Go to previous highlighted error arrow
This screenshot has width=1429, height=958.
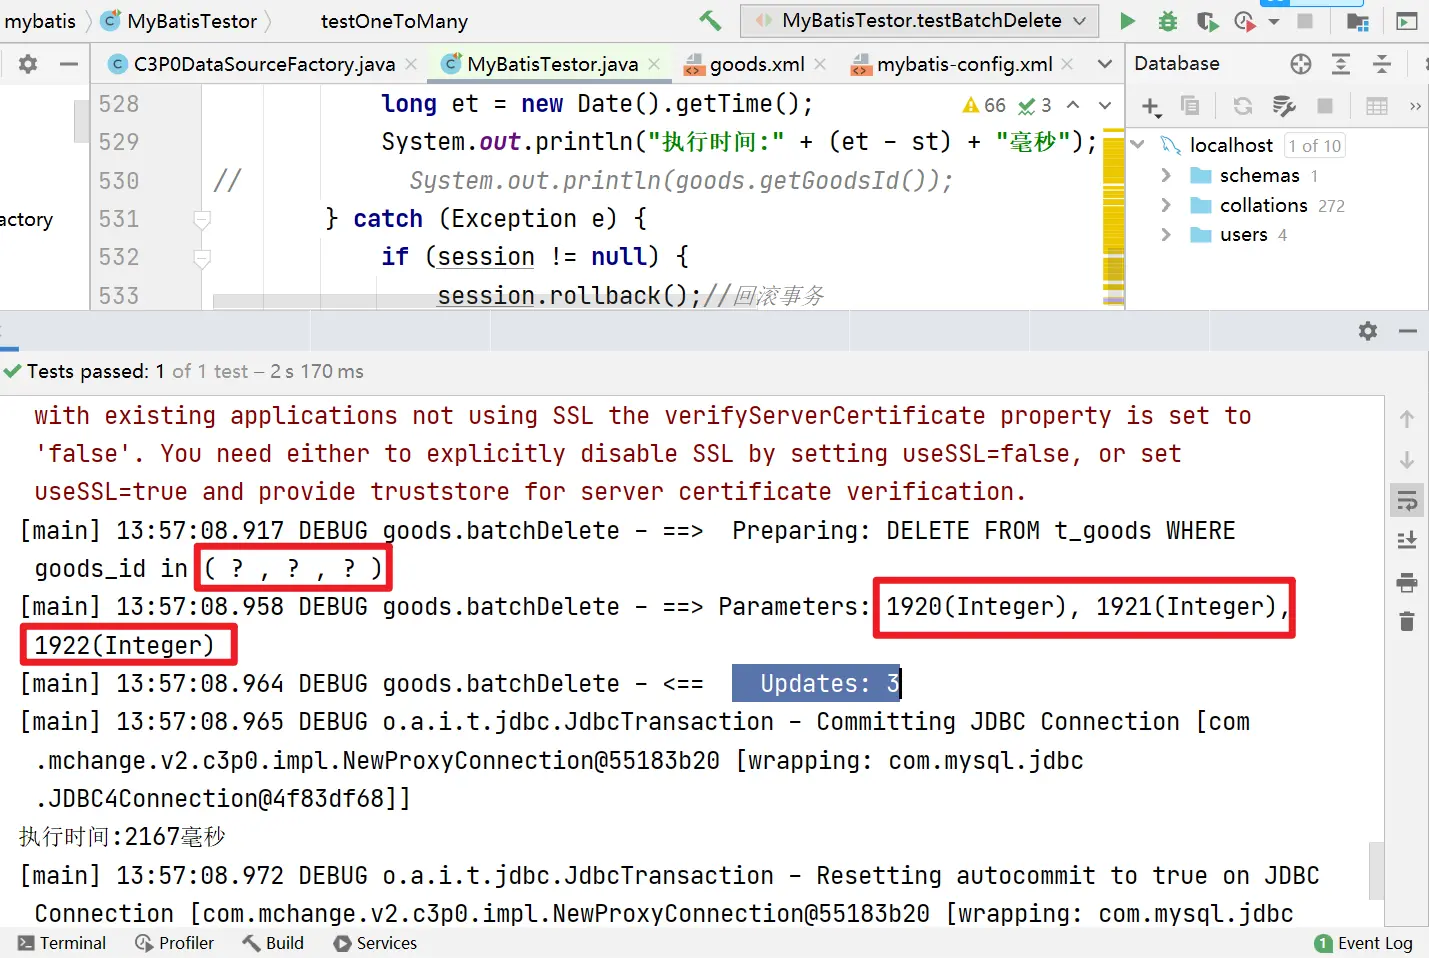[1073, 104]
